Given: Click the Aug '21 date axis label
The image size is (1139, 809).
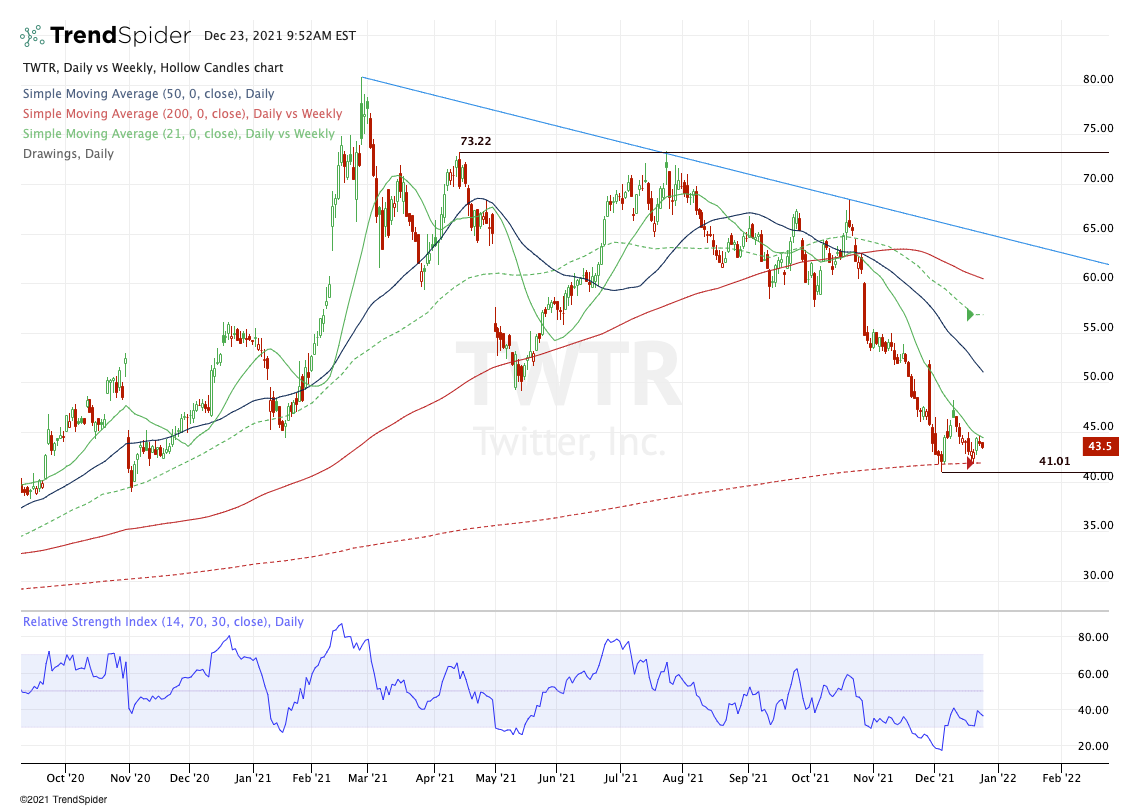Looking at the screenshot, I should coord(684,778).
